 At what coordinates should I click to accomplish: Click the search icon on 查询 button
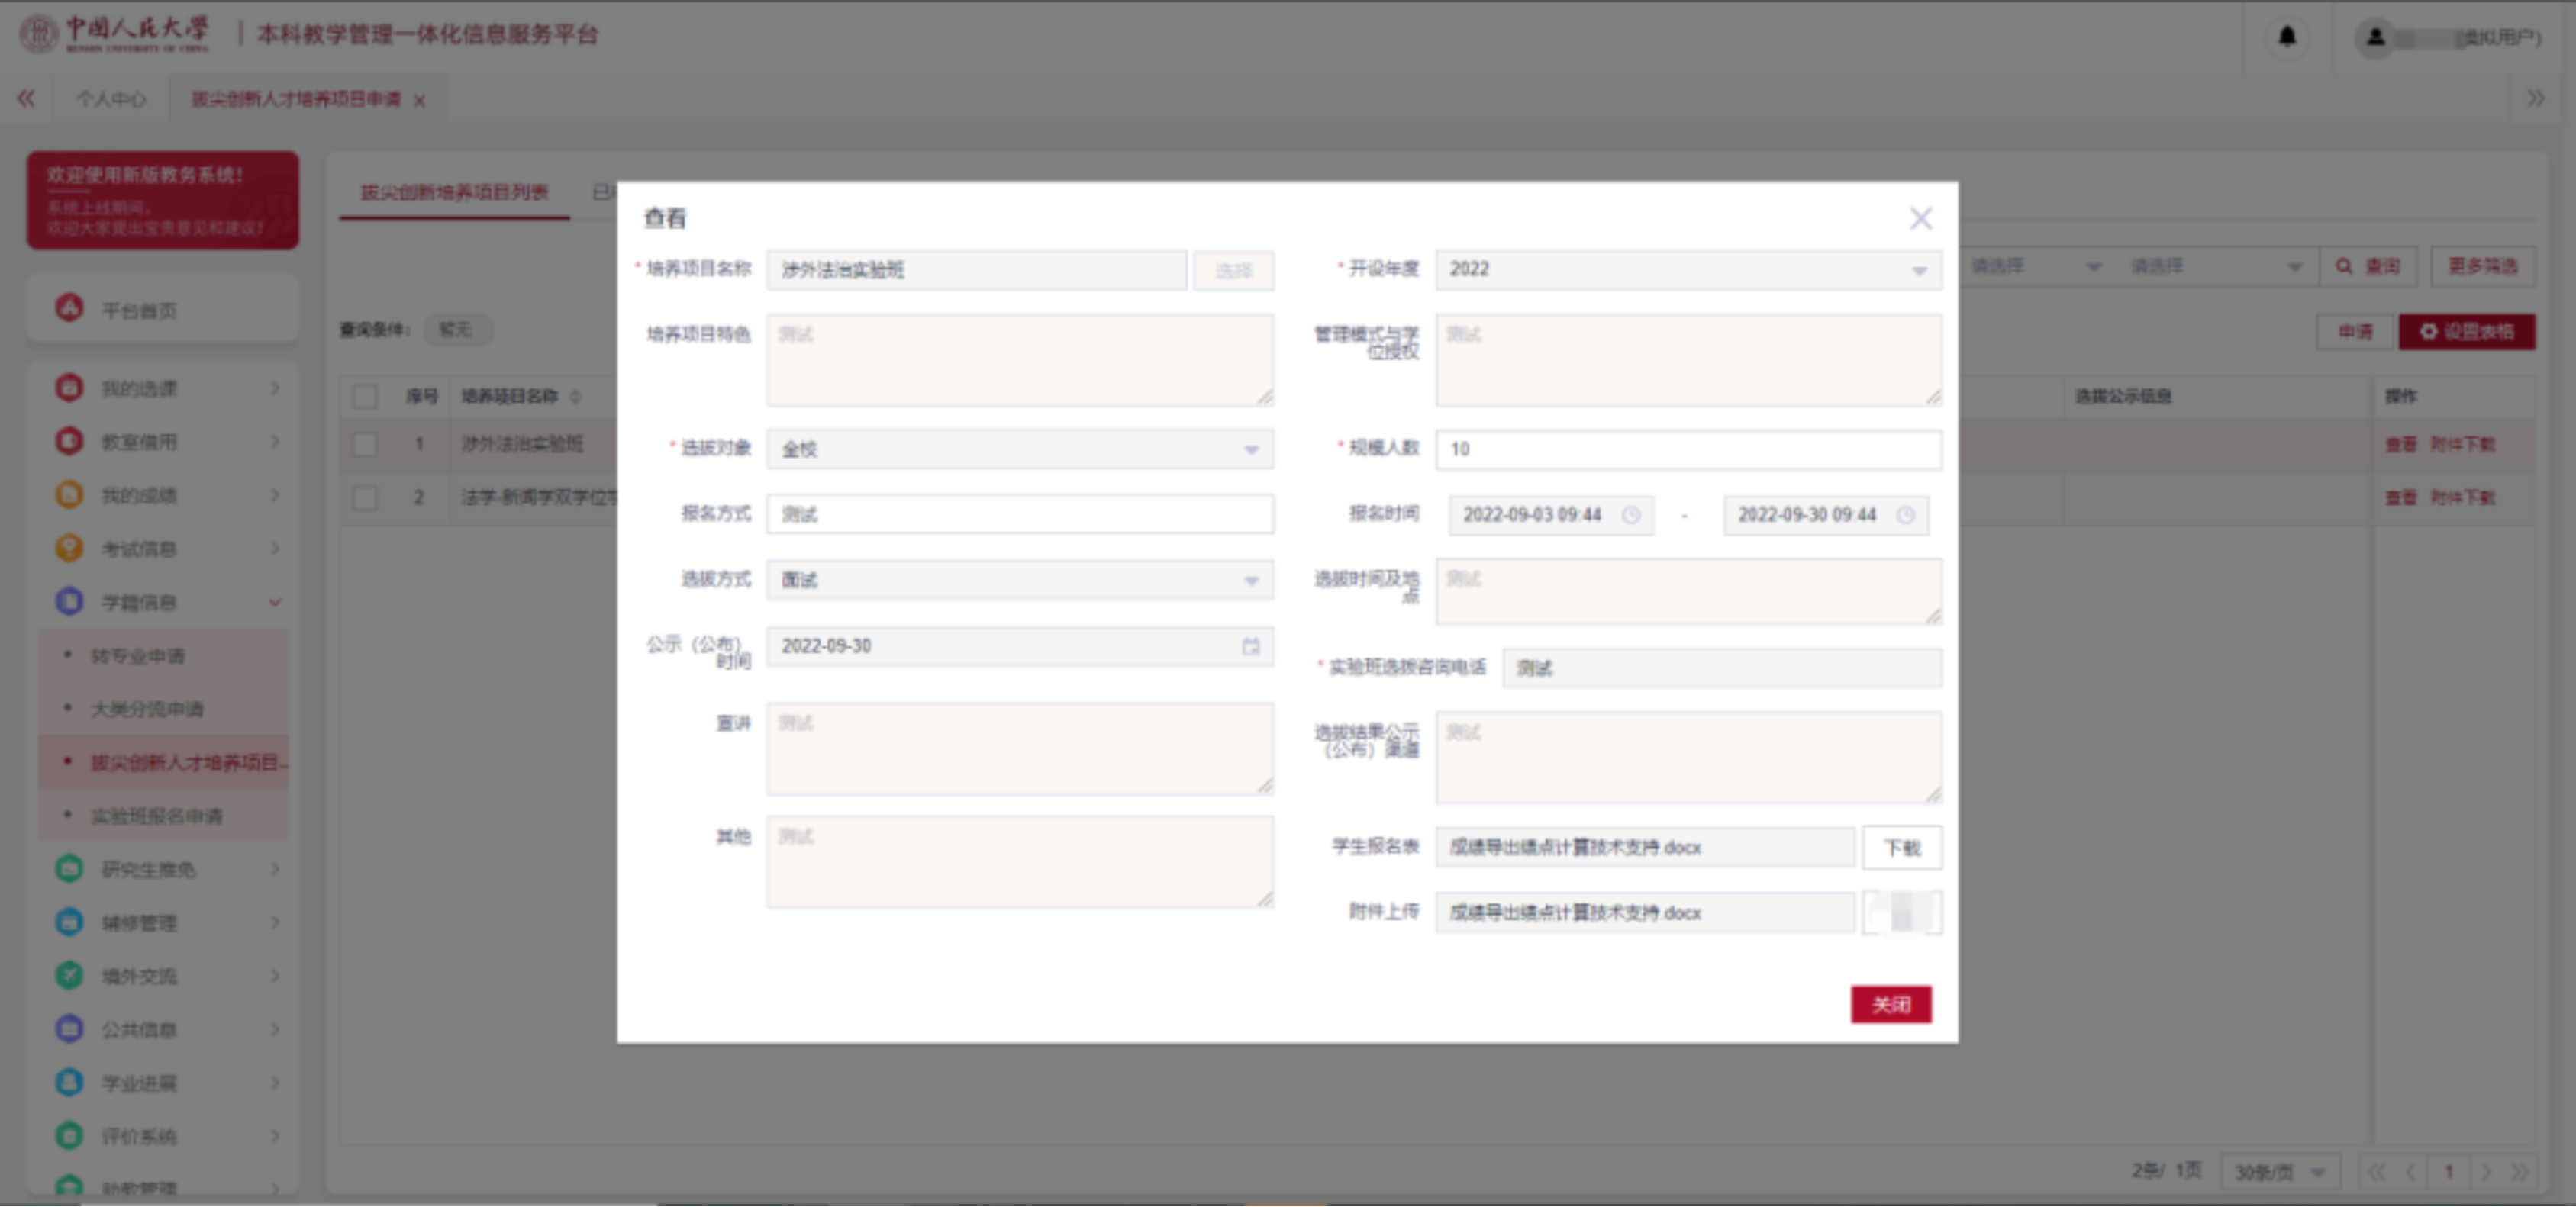(x=2344, y=266)
